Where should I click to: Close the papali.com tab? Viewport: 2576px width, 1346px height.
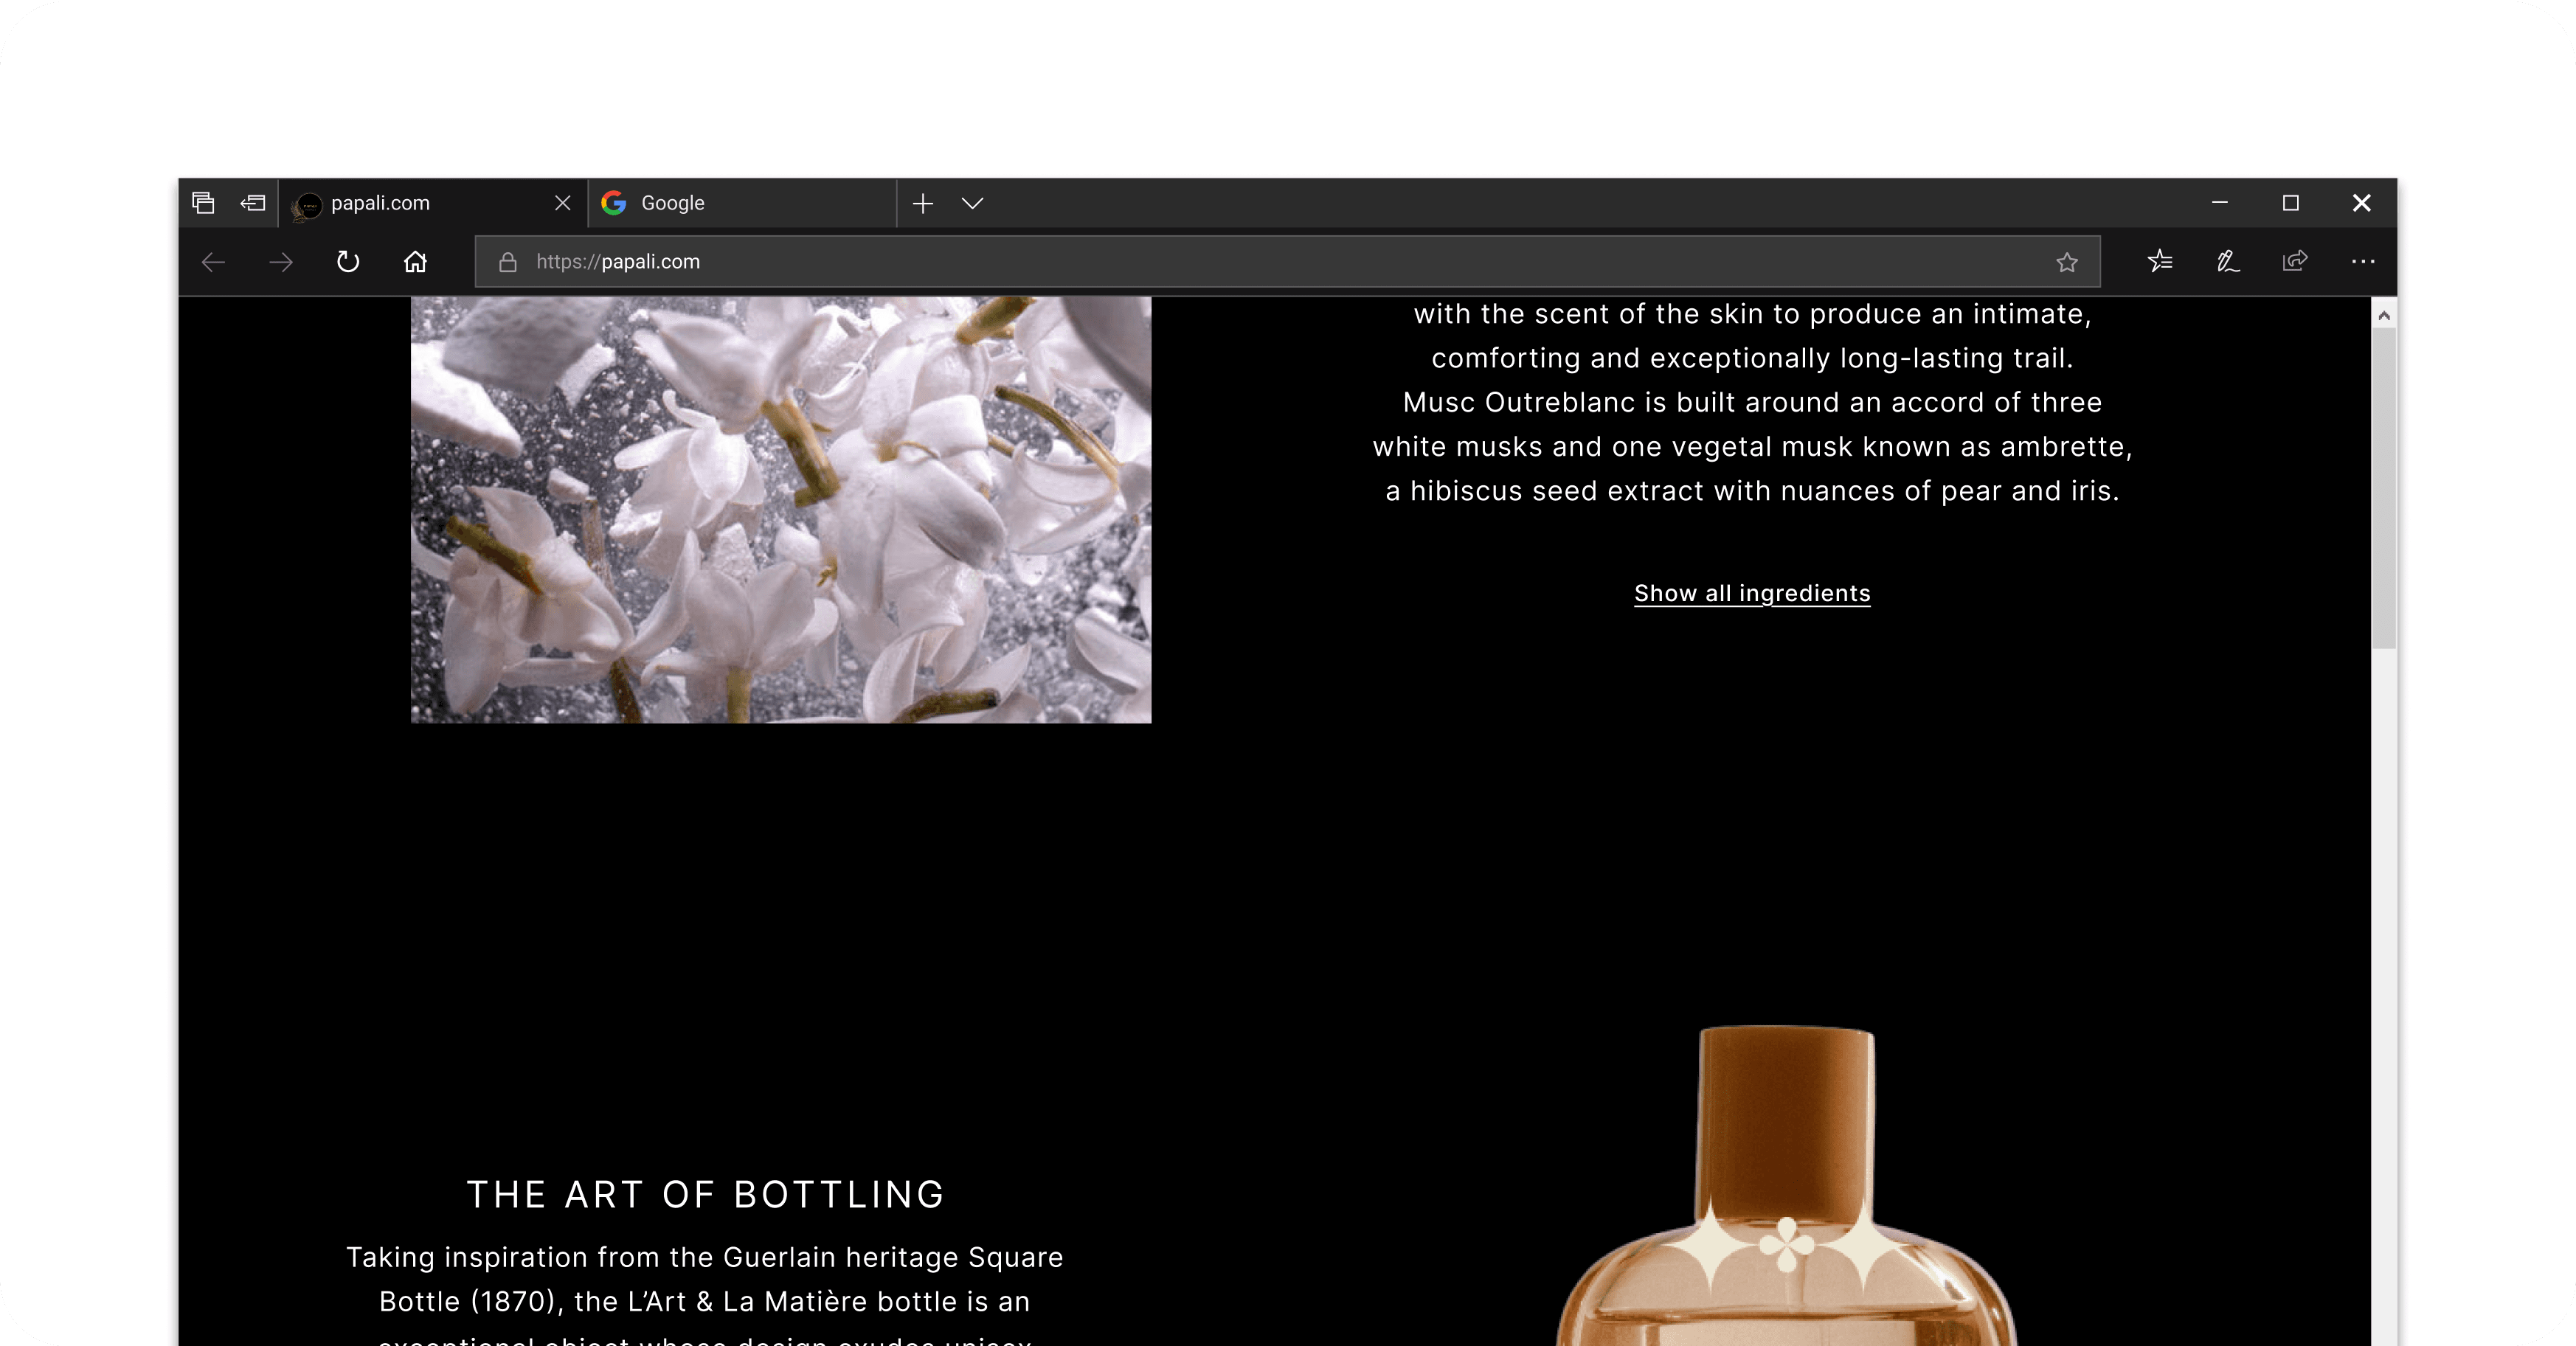tap(563, 203)
